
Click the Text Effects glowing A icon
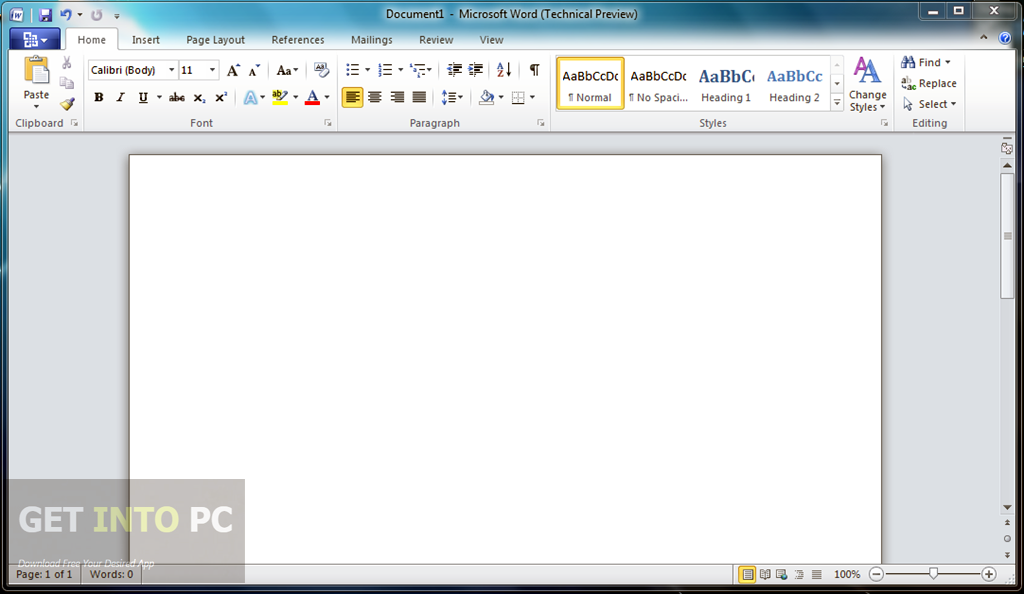tap(250, 98)
